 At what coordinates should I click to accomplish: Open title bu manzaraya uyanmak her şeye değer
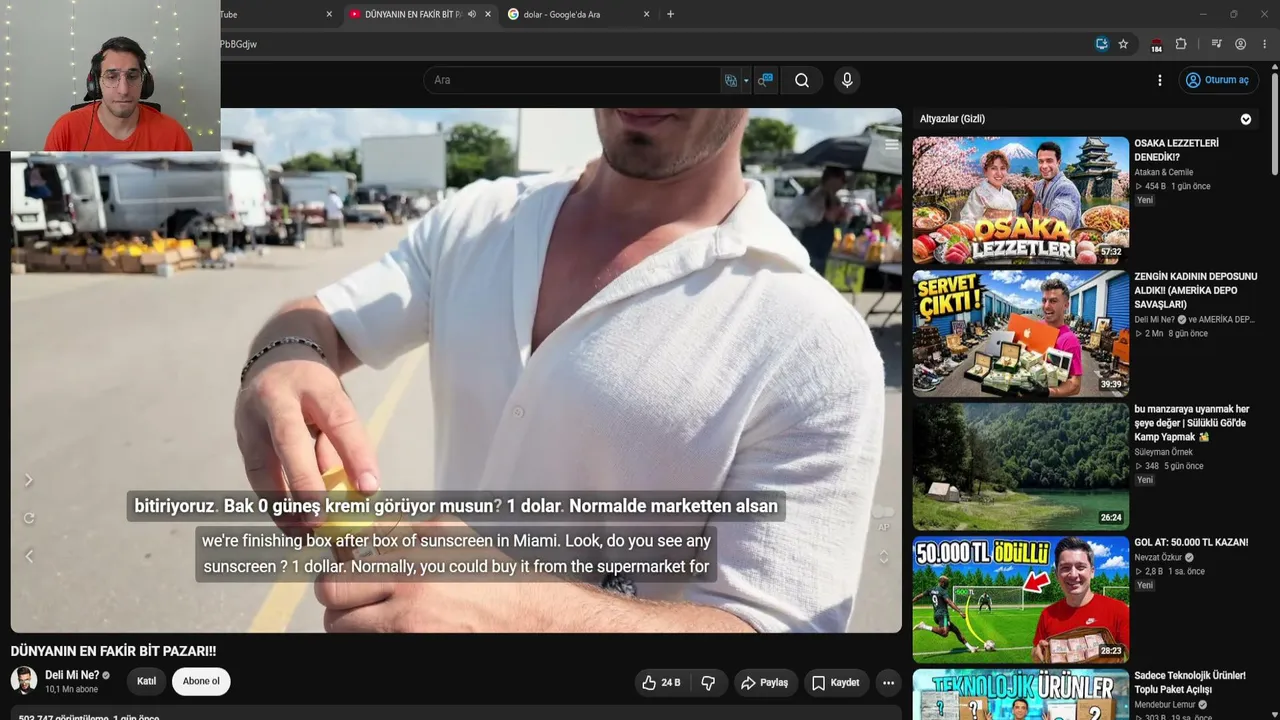click(1192, 423)
